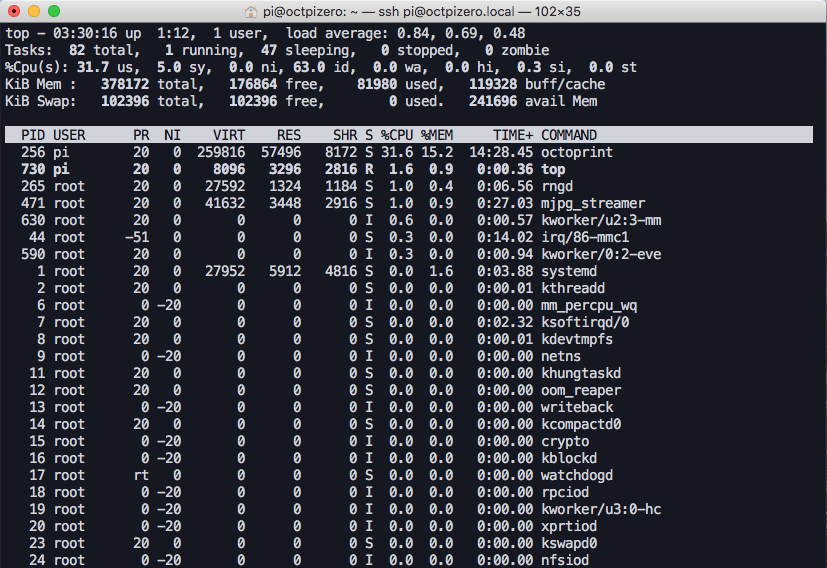827x568 pixels.
Task: Select the systemd process command
Action: click(569, 271)
